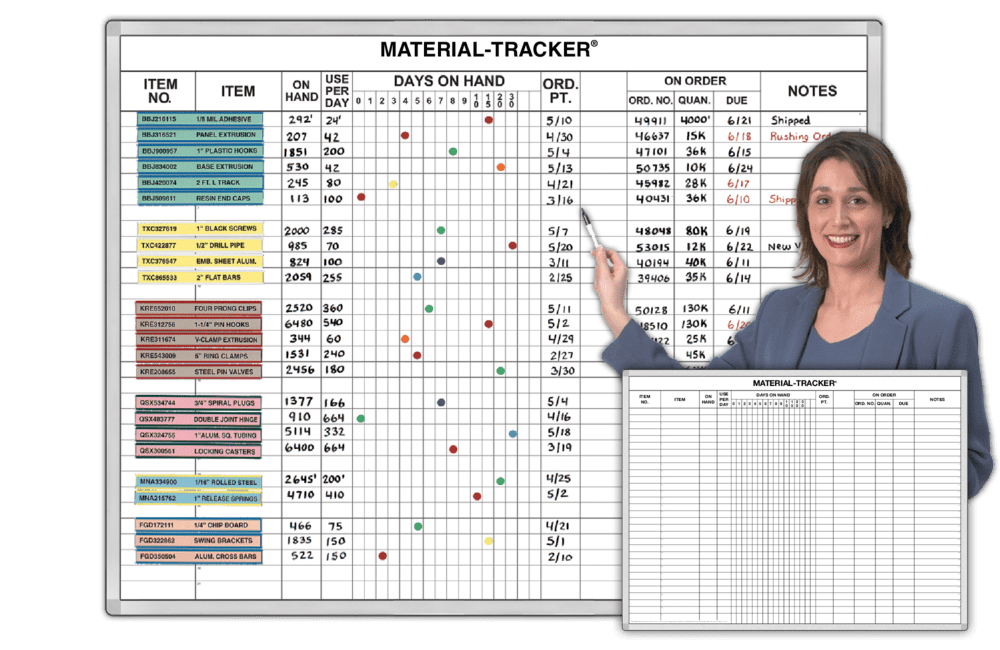Select the Panel Extrusion item label
This screenshot has height=650, width=1000.
click(x=226, y=135)
